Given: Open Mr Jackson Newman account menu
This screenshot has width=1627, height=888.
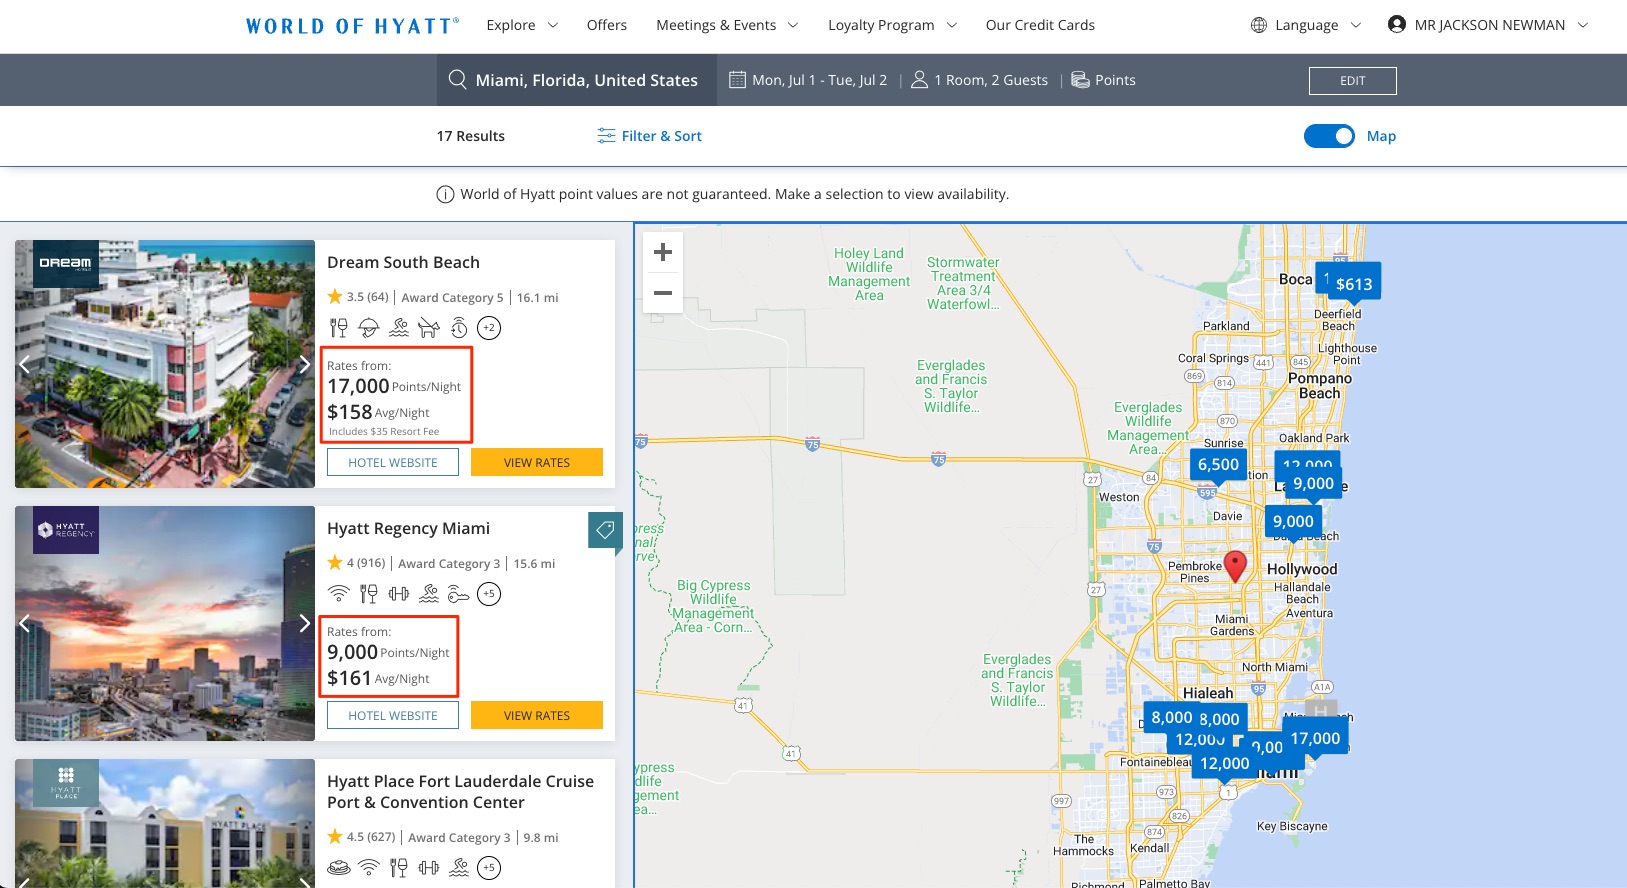Looking at the screenshot, I should [1488, 25].
